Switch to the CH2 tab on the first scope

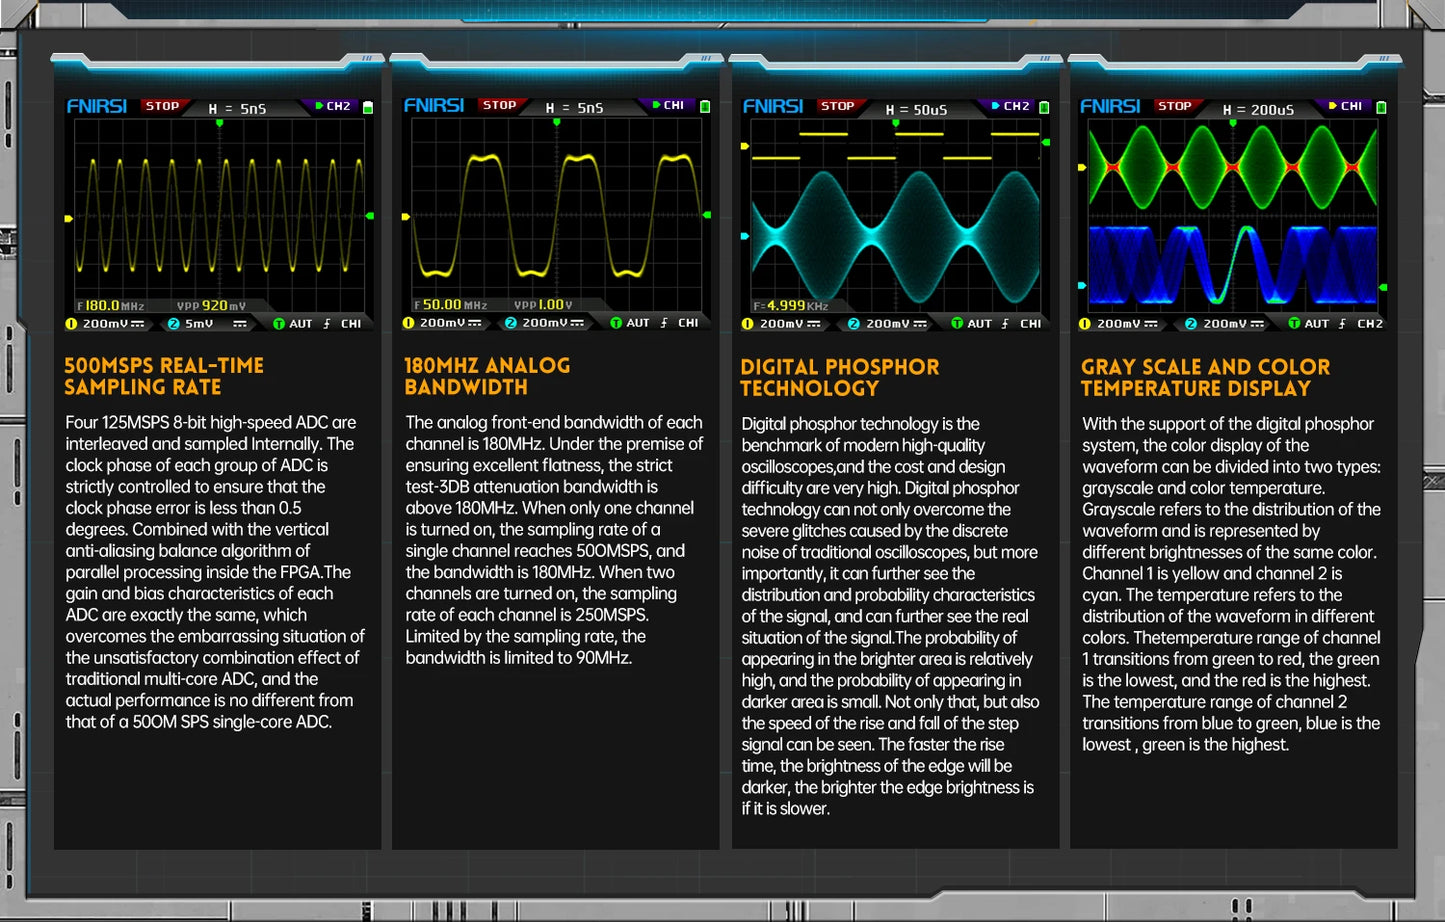337,105
